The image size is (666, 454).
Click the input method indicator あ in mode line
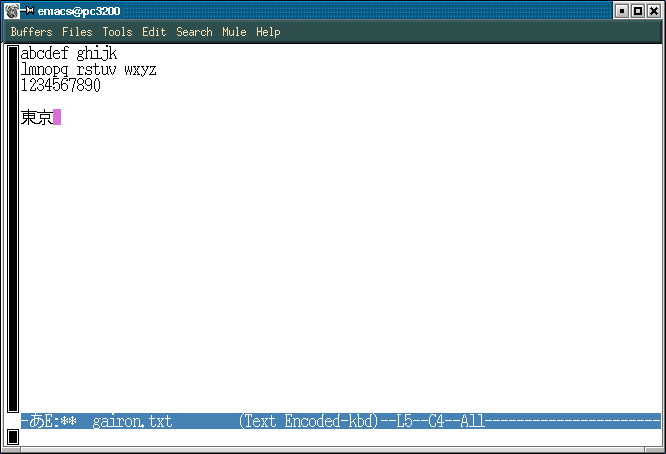click(37, 421)
